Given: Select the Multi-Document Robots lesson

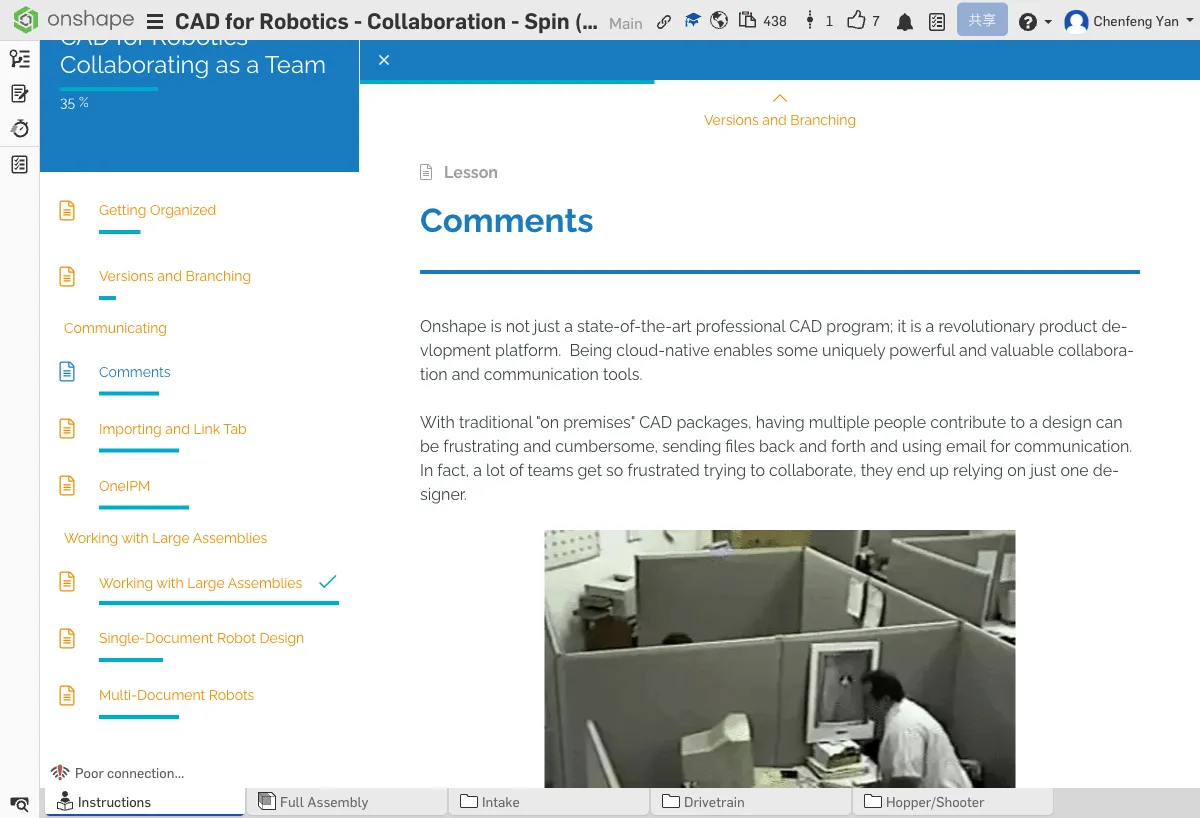Looking at the screenshot, I should [x=176, y=695].
